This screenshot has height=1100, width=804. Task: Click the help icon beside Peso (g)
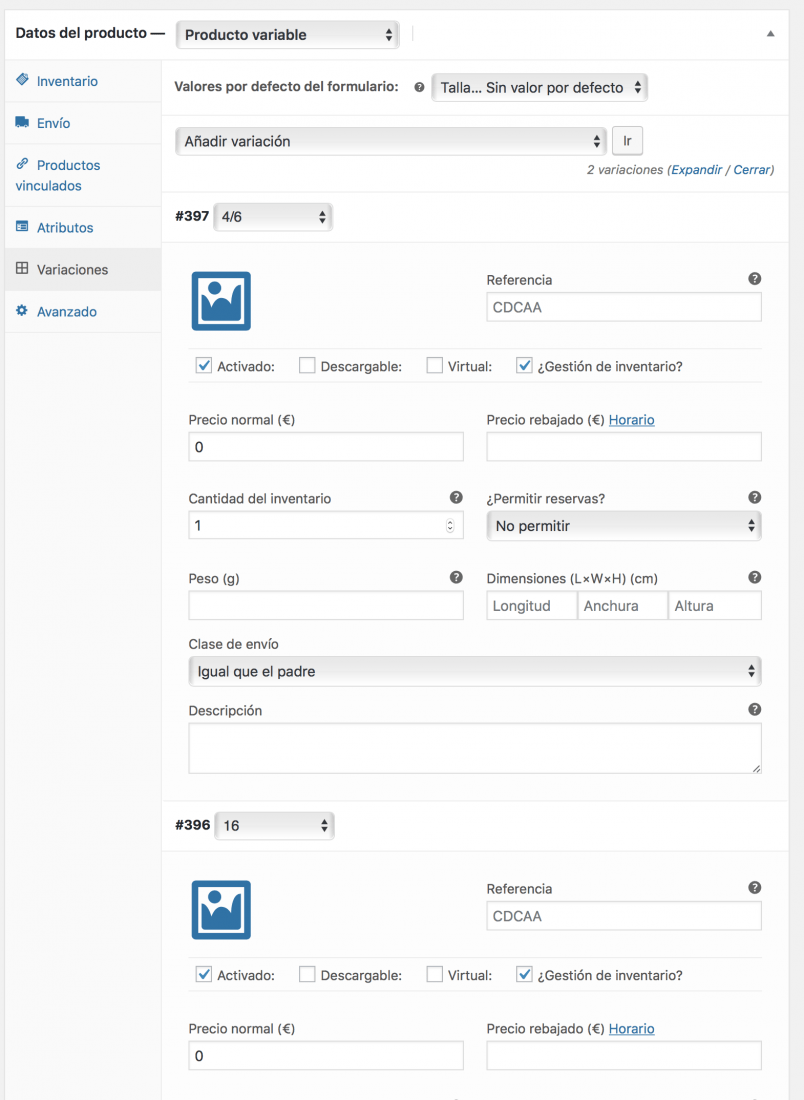click(x=456, y=577)
